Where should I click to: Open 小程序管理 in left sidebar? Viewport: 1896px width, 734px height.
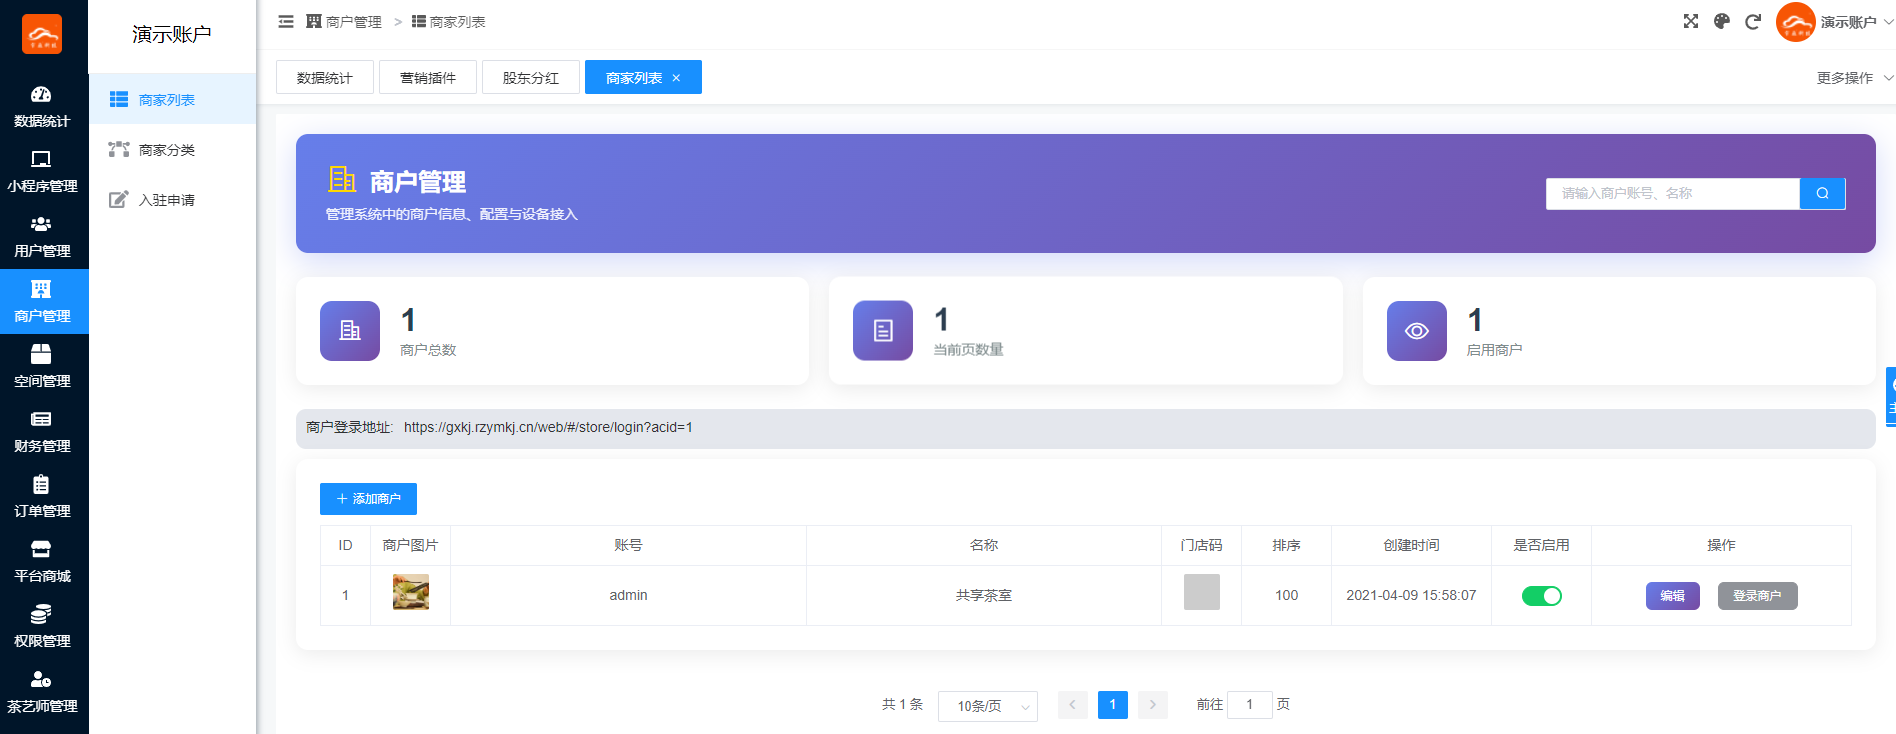(42, 172)
